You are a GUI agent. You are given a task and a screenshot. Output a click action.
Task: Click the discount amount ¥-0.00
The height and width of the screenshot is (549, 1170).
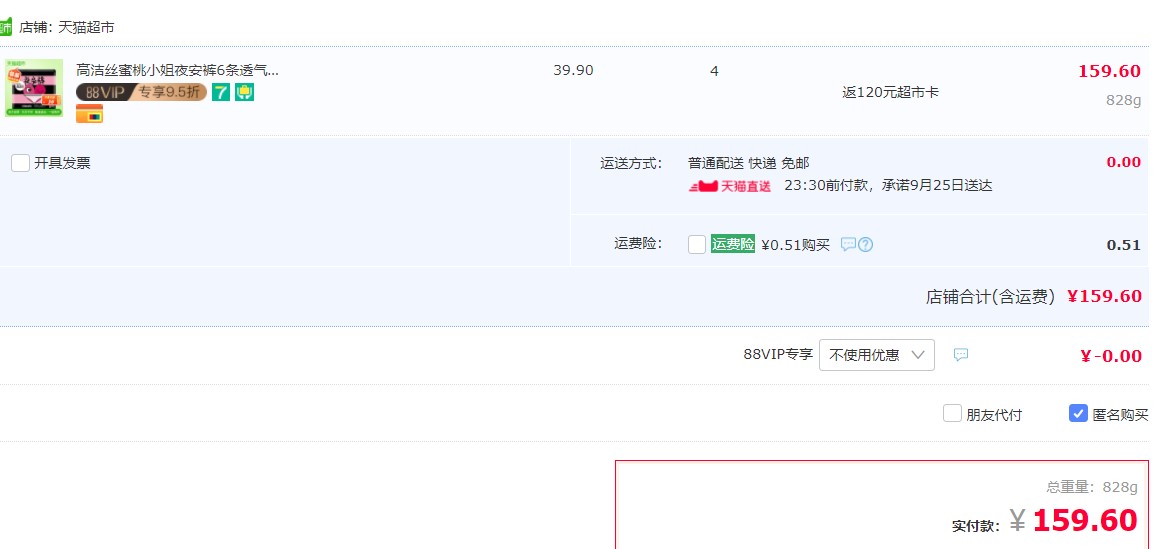1110,356
